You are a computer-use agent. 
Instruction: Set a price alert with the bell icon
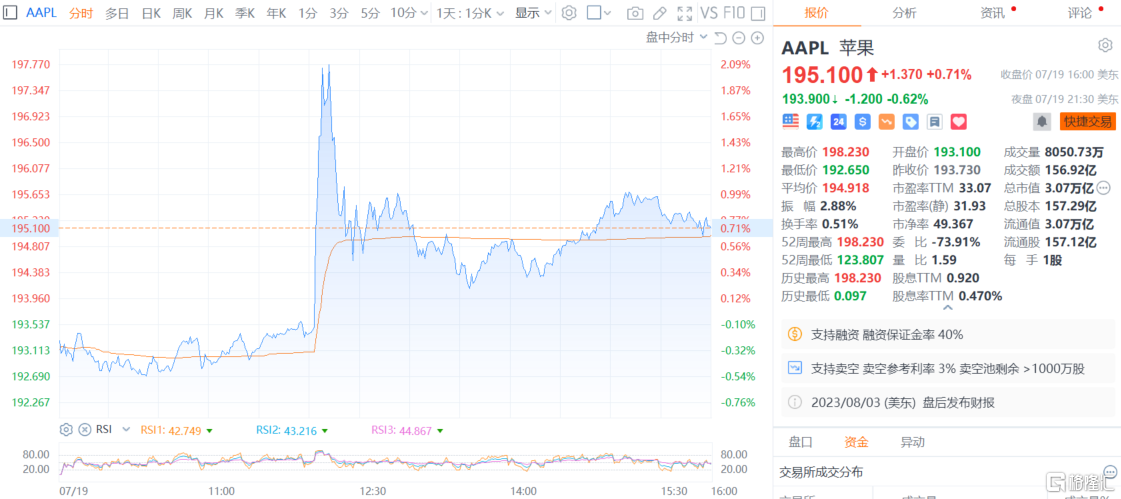[1042, 122]
